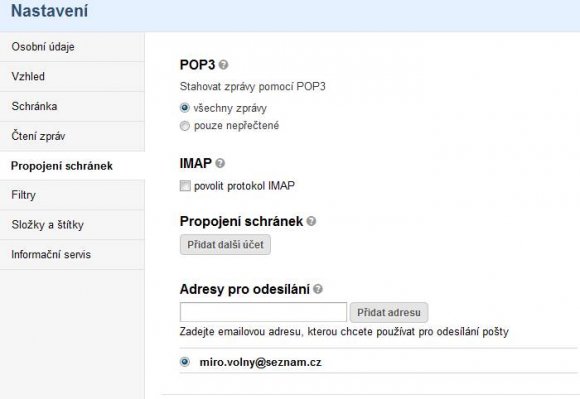The width and height of the screenshot is (580, 399).
Task: Go to the Schránka settings section
Action: tap(72, 106)
